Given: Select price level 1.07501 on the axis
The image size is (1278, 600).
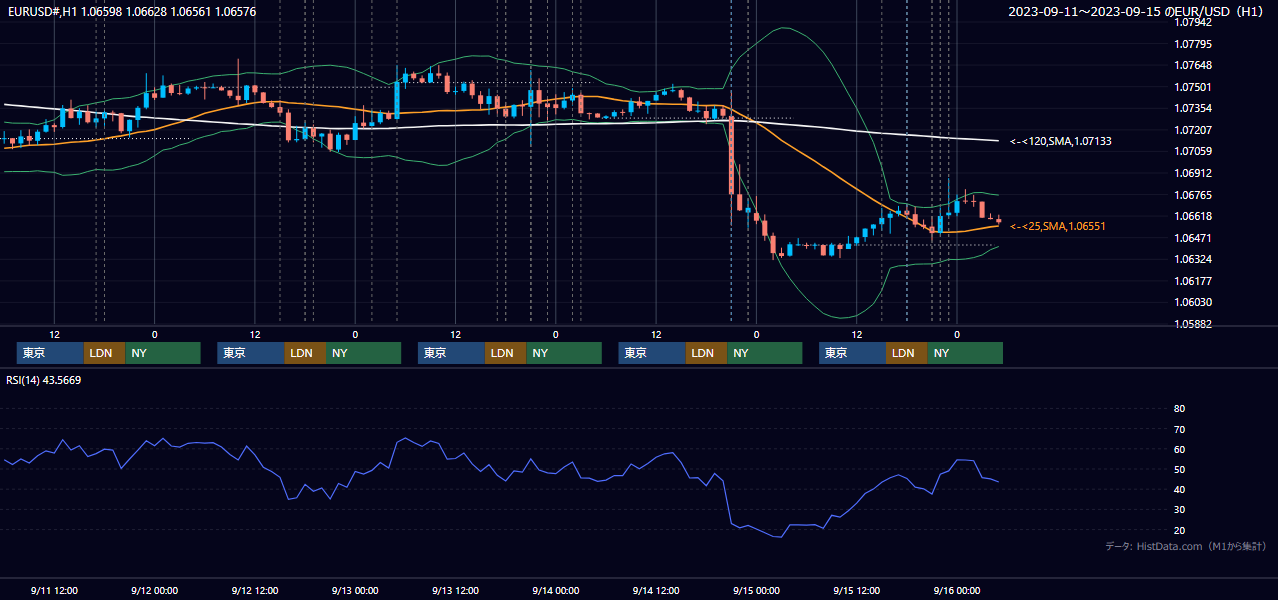Looking at the screenshot, I should [1192, 87].
